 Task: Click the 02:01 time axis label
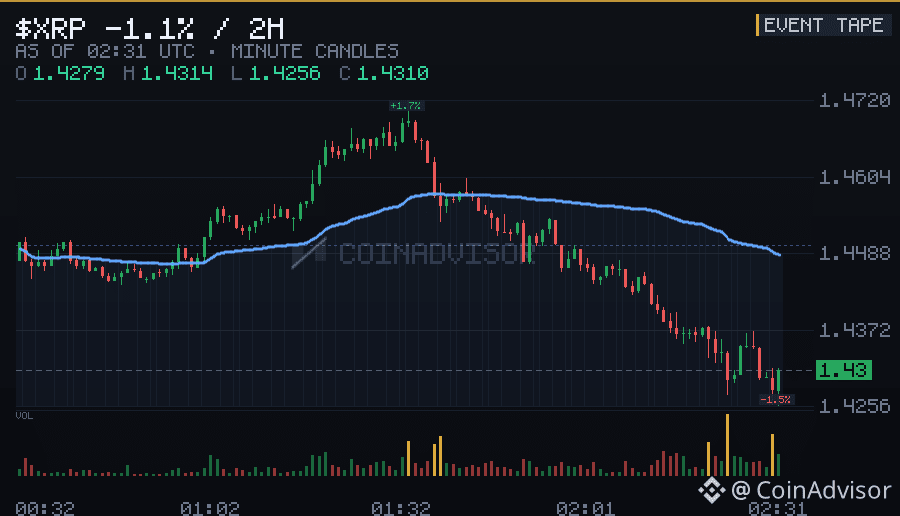[585, 509]
